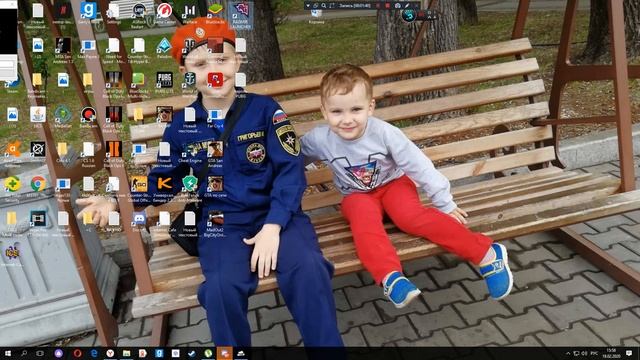Open taskbar search magnifier
Viewport: 640px width, 360px height.
coord(24,353)
